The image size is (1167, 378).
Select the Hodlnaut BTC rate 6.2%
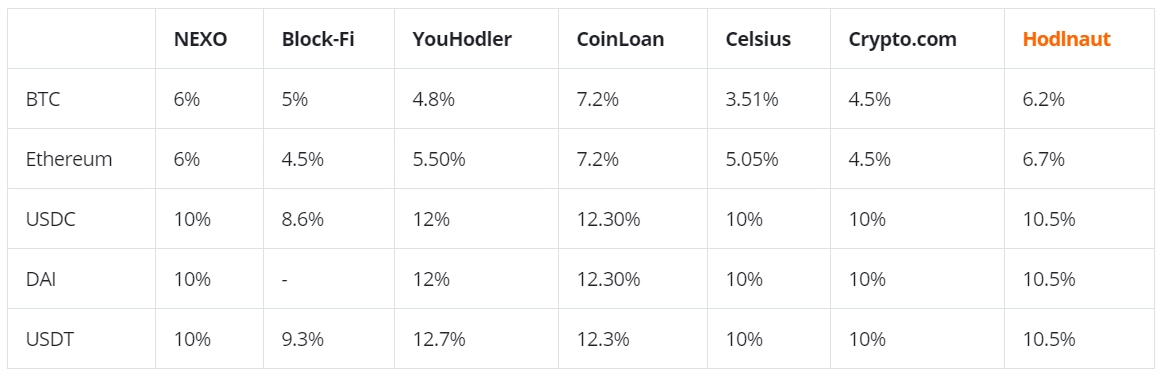click(x=1043, y=99)
